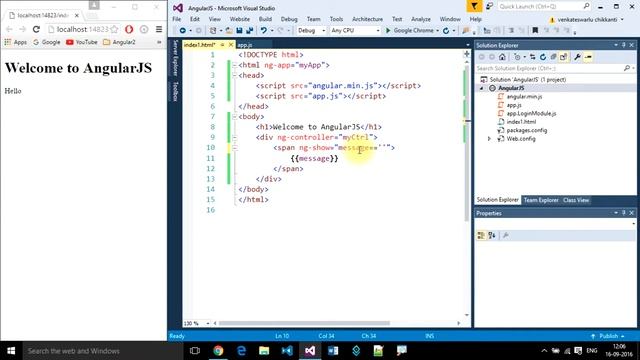Image resolution: width=640 pixels, height=360 pixels.
Task: Click the Collapse All icon in Solution Explorer
Action: pyautogui.click(x=553, y=57)
